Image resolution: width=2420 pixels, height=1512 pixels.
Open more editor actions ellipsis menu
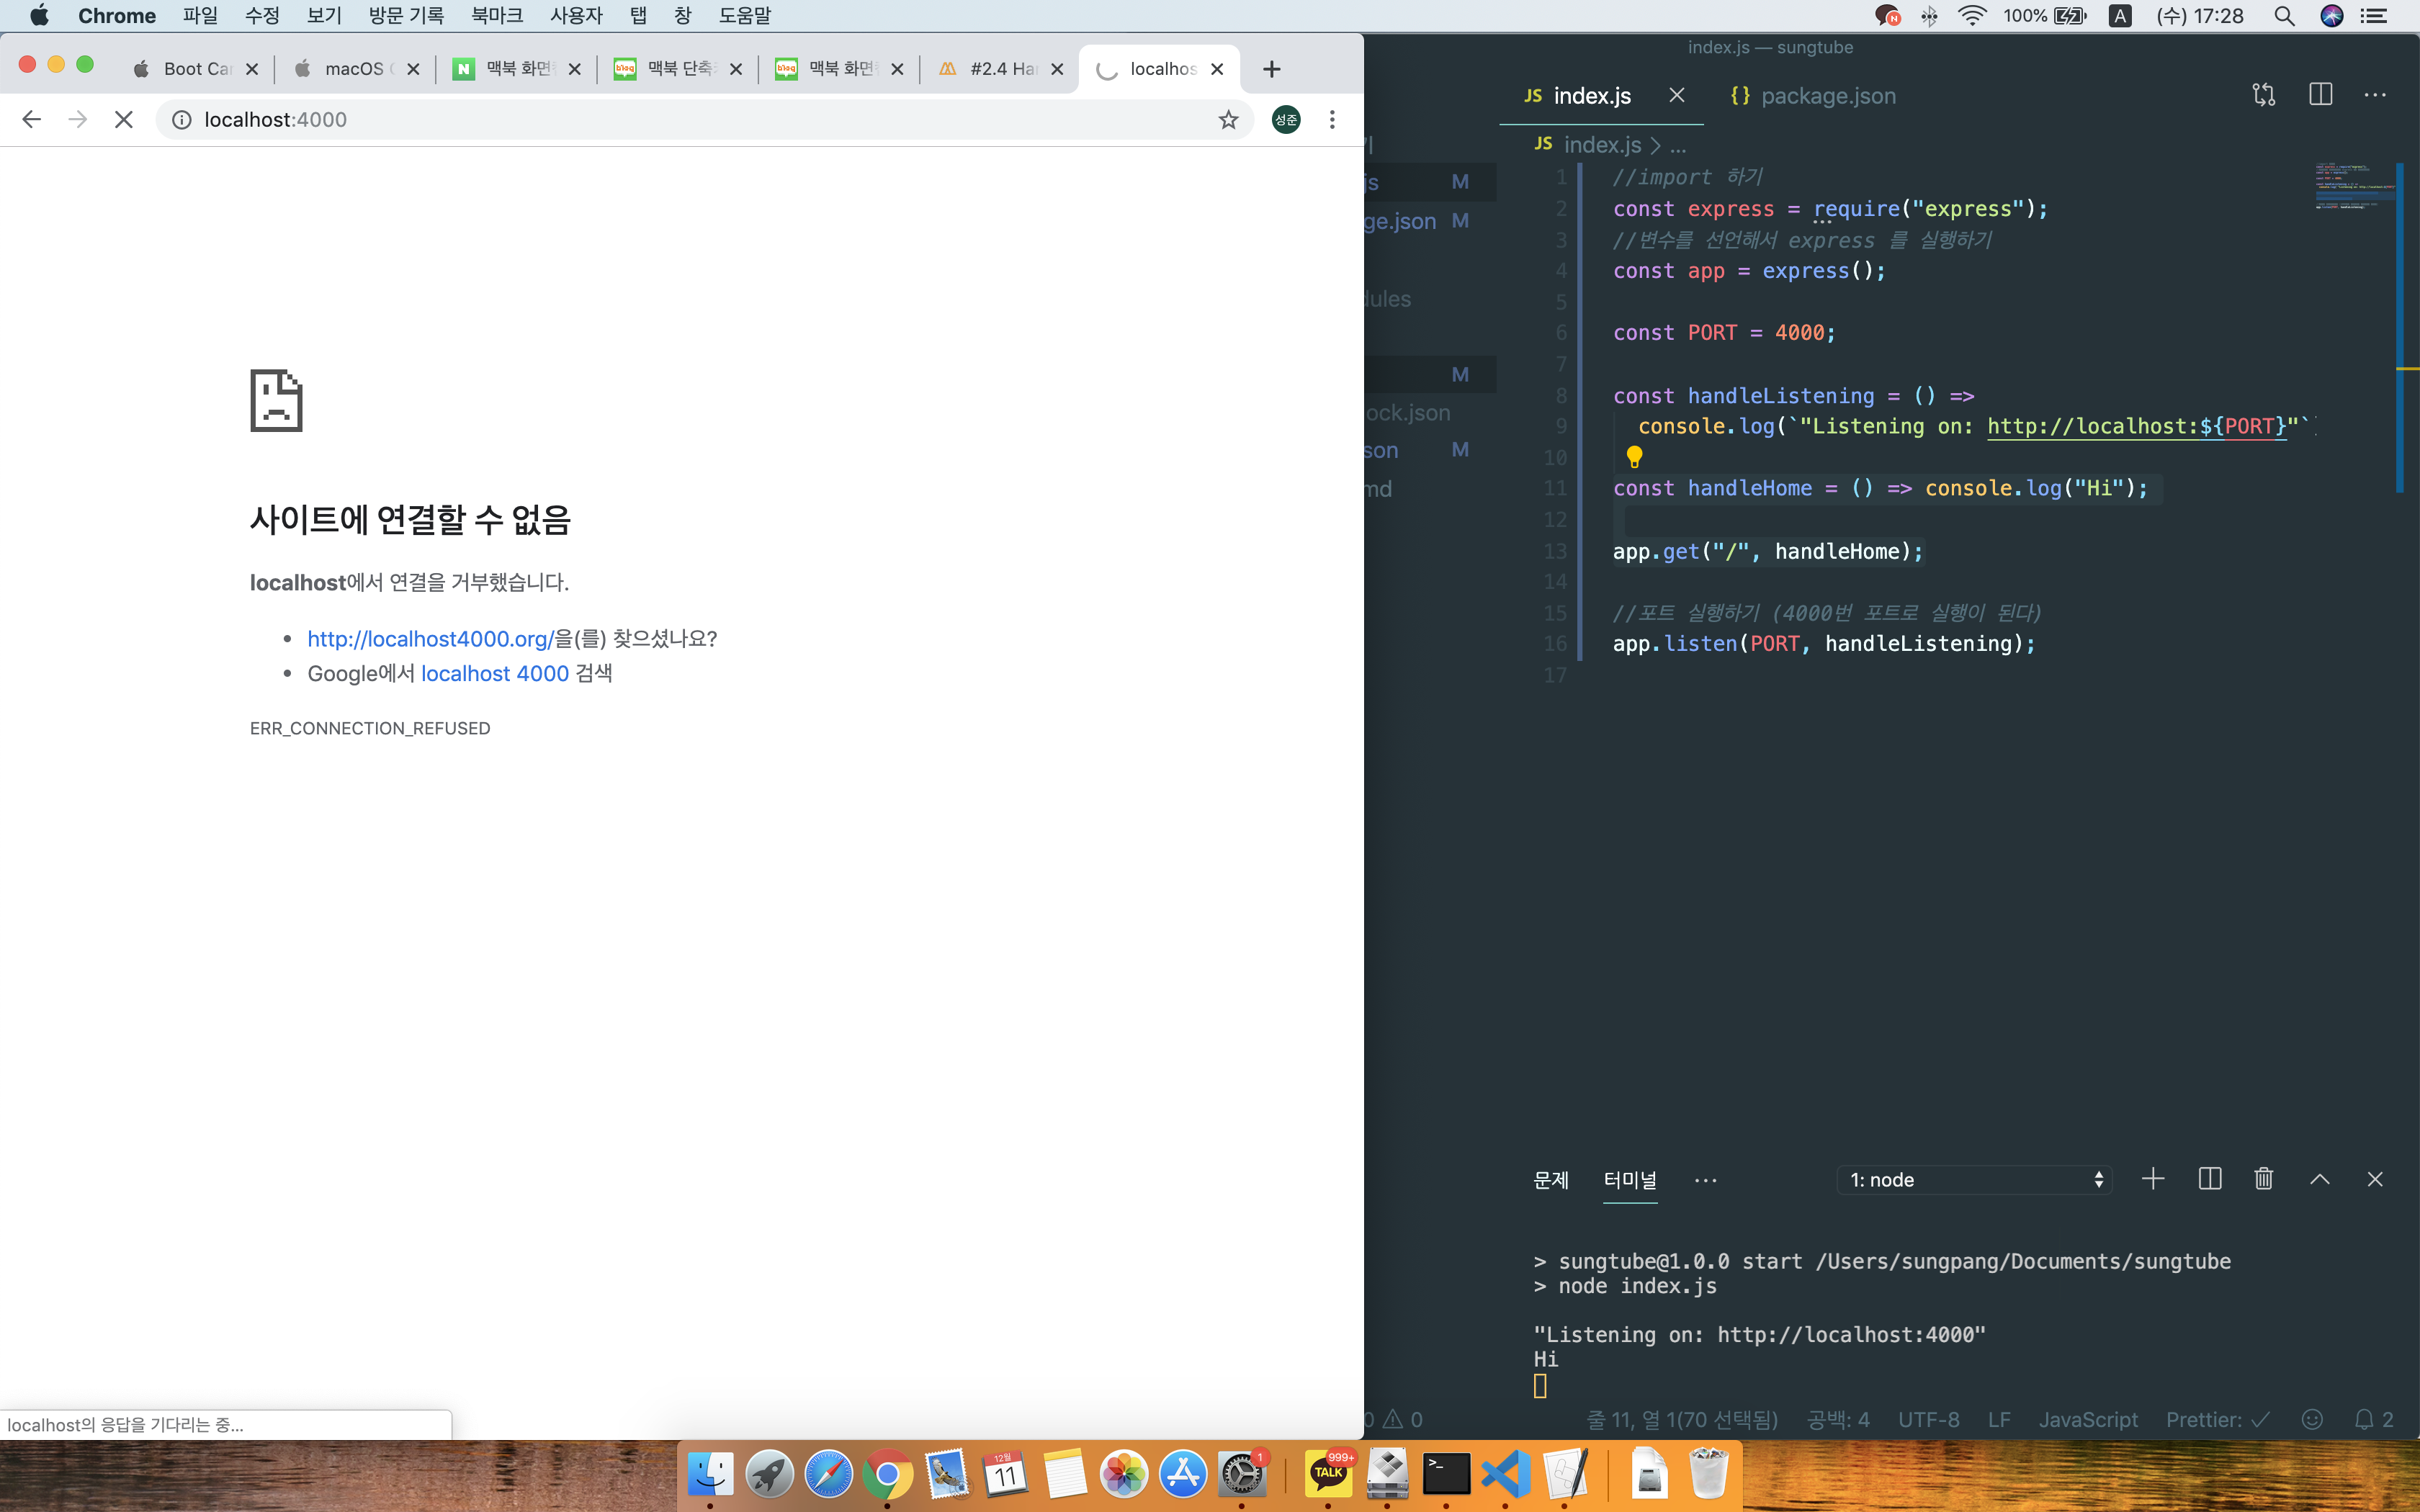tap(2375, 95)
